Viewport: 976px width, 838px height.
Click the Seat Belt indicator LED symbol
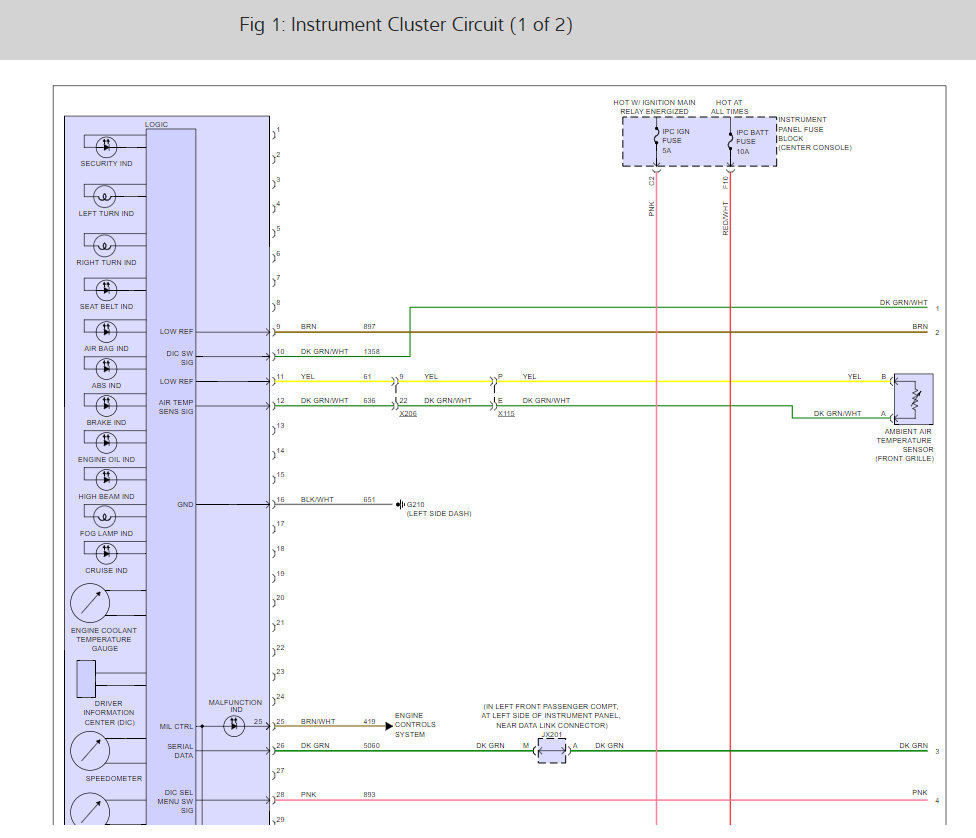click(106, 290)
